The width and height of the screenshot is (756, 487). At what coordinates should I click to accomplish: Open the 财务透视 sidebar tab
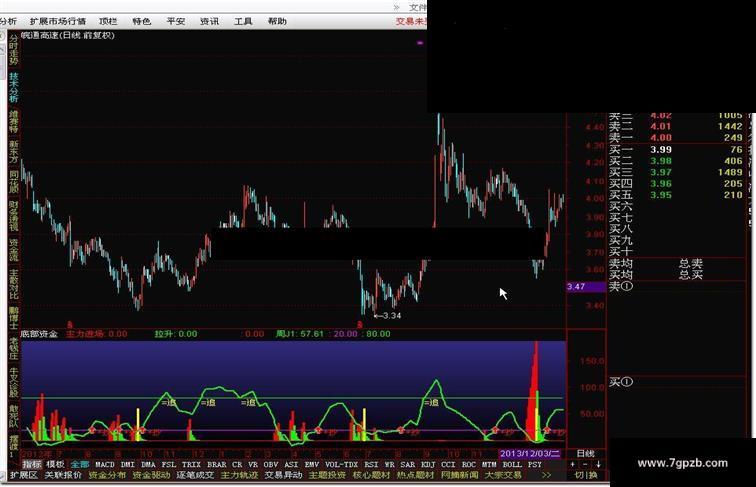tap(14, 216)
